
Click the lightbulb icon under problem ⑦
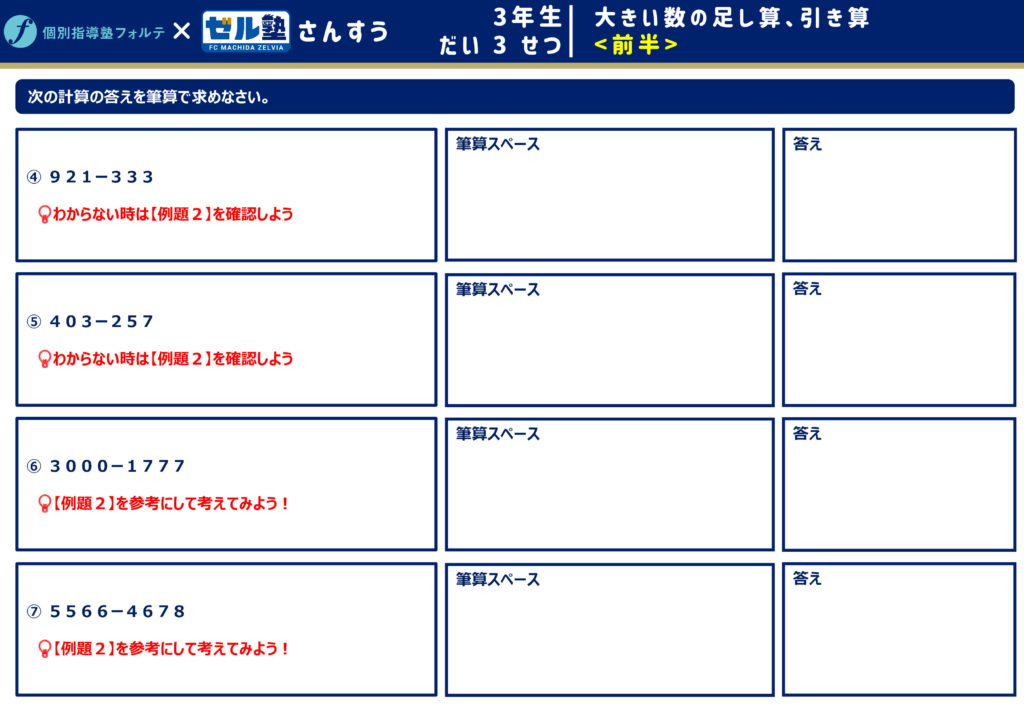43,648
